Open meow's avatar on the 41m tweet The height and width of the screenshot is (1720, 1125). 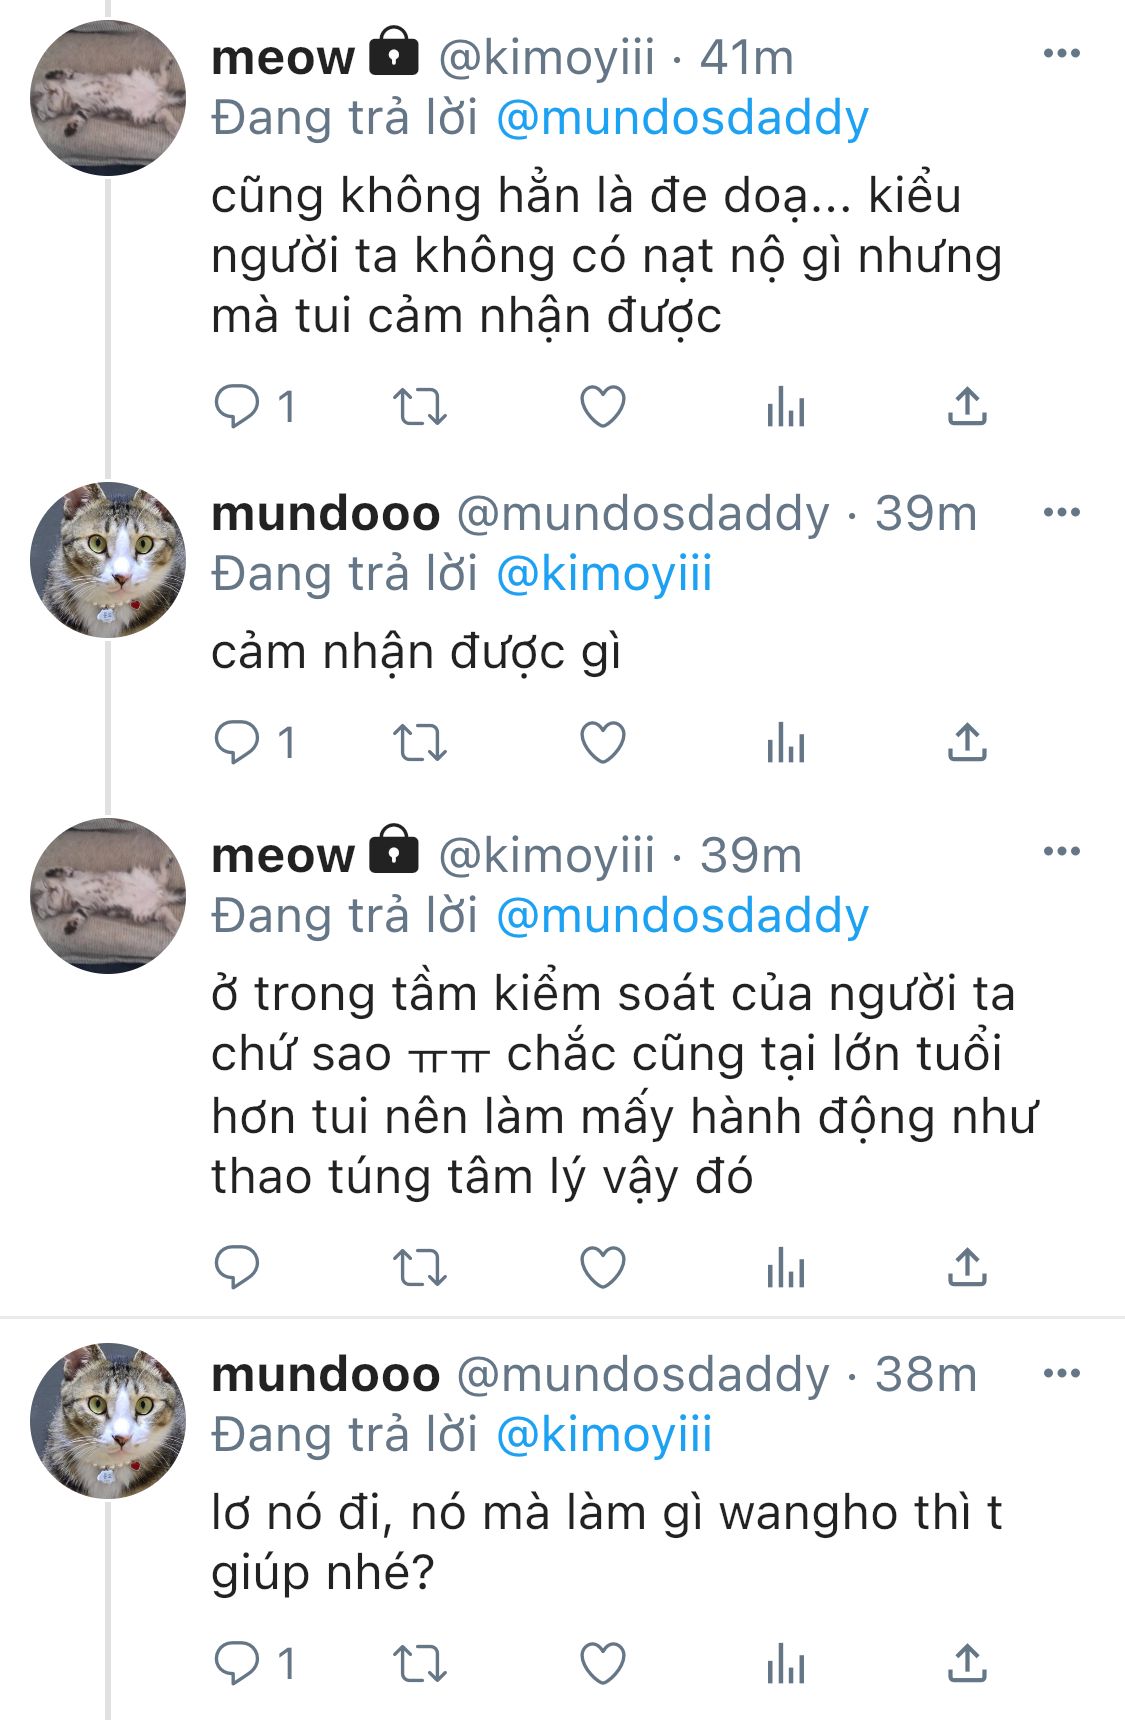coord(108,98)
